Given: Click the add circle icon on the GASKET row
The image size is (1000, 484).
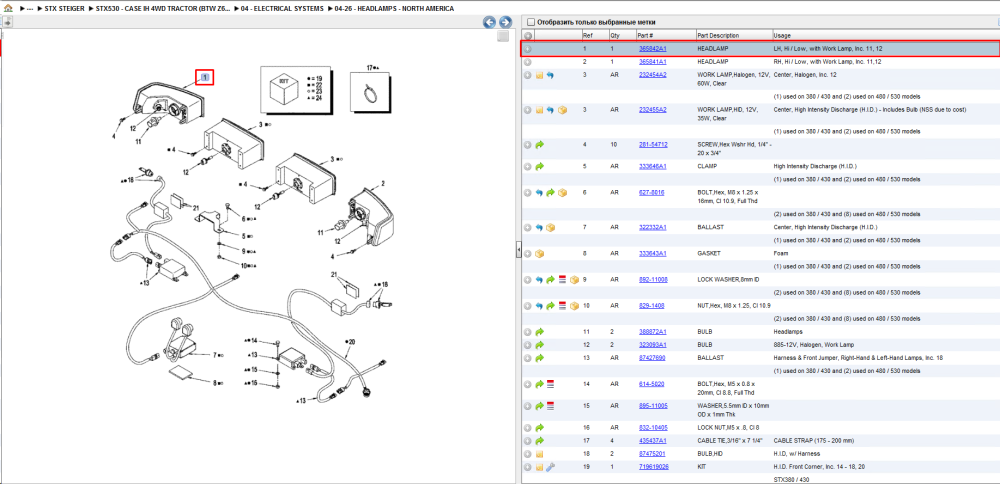Looking at the screenshot, I should (528, 254).
